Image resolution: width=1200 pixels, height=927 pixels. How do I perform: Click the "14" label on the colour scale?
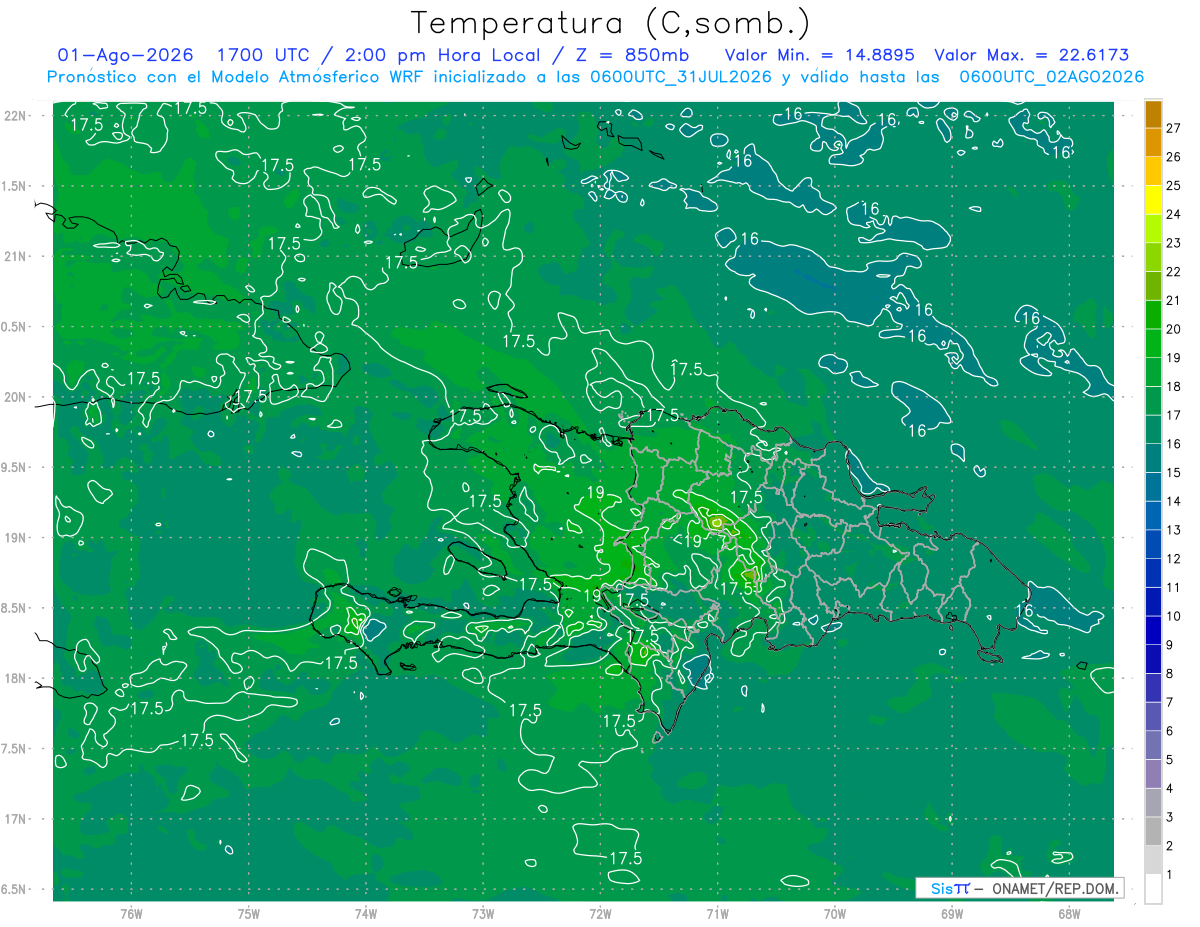point(1174,501)
